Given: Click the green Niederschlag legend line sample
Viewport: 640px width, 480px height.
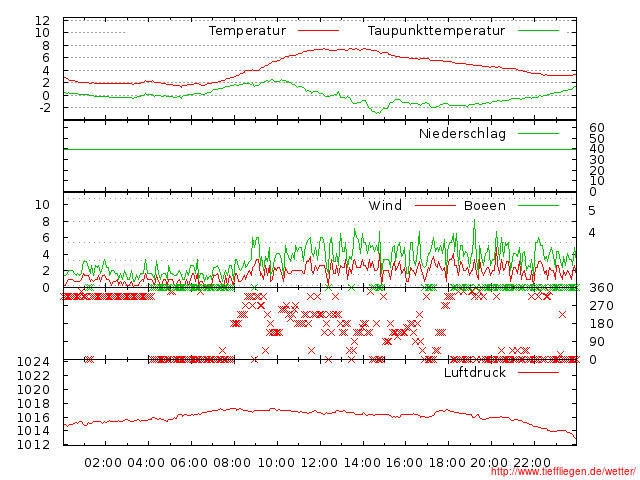Looking at the screenshot, I should point(538,133).
